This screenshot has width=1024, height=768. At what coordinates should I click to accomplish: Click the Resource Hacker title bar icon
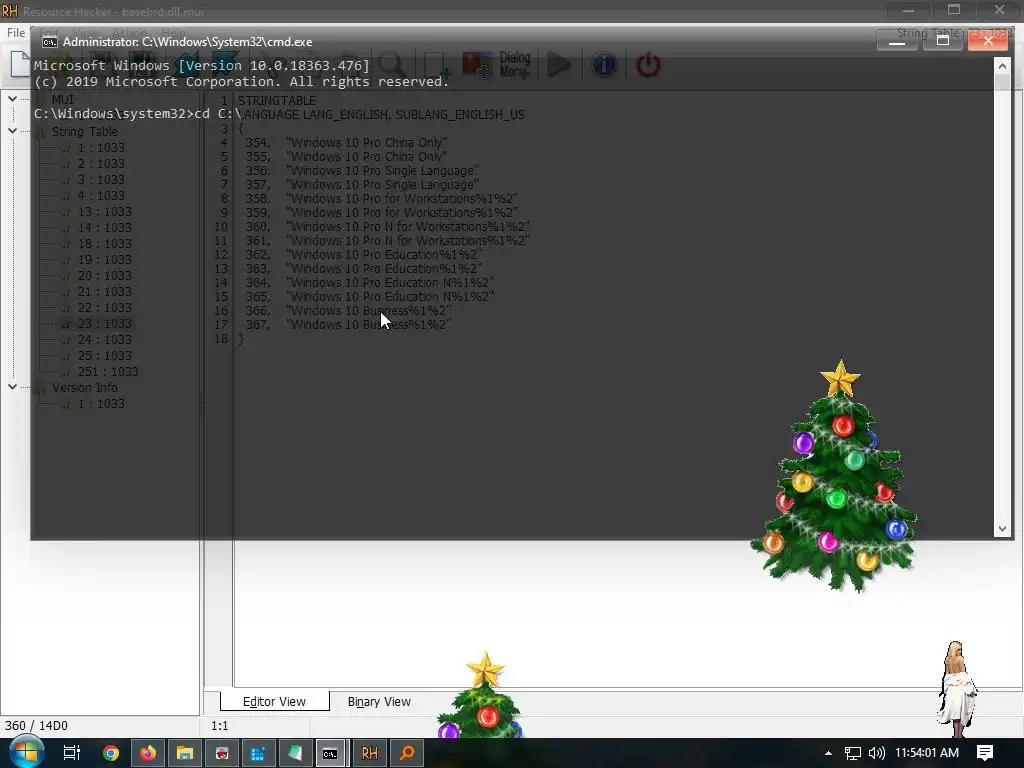[10, 11]
